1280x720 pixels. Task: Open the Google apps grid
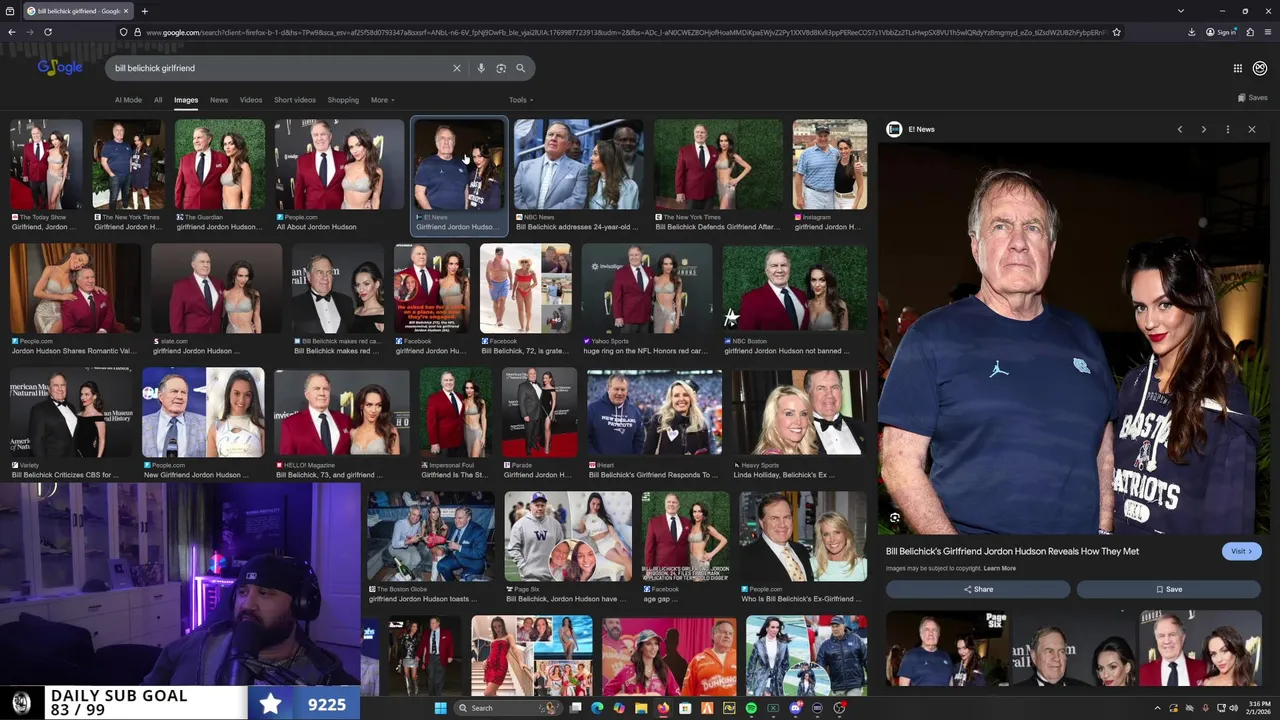[1237, 68]
